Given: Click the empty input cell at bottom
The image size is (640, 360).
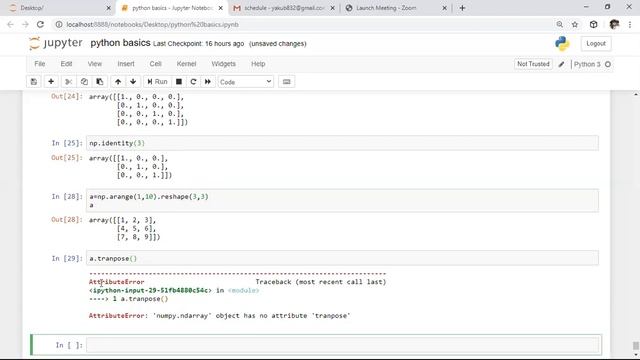Looking at the screenshot, I should (x=343, y=345).
